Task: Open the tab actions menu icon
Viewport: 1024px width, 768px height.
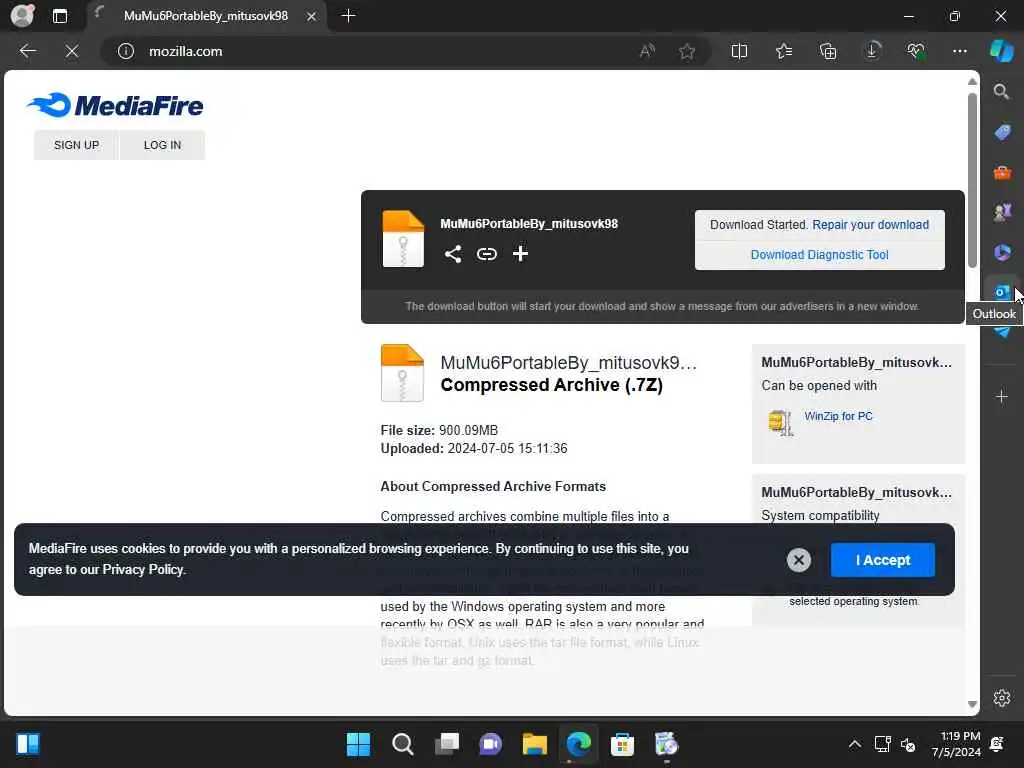Action: coord(59,16)
